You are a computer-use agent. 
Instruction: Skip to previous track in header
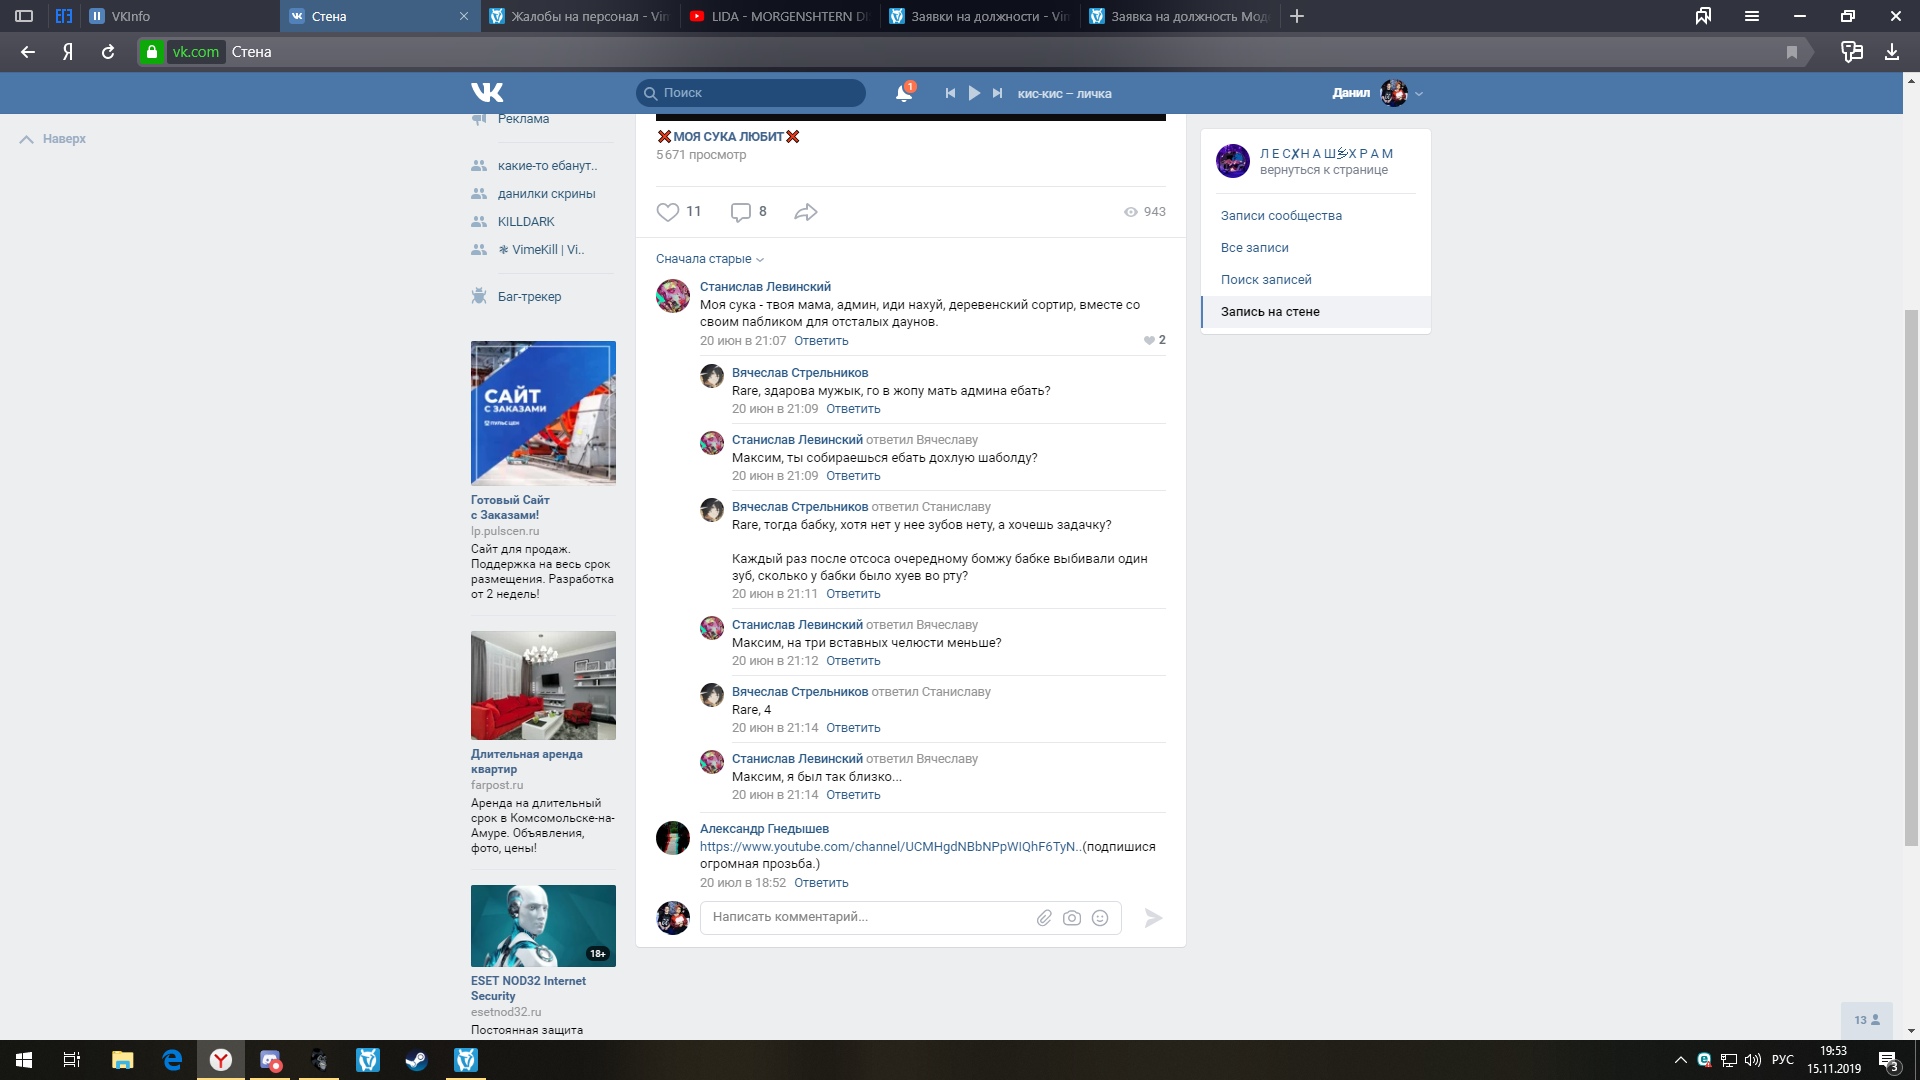(950, 93)
